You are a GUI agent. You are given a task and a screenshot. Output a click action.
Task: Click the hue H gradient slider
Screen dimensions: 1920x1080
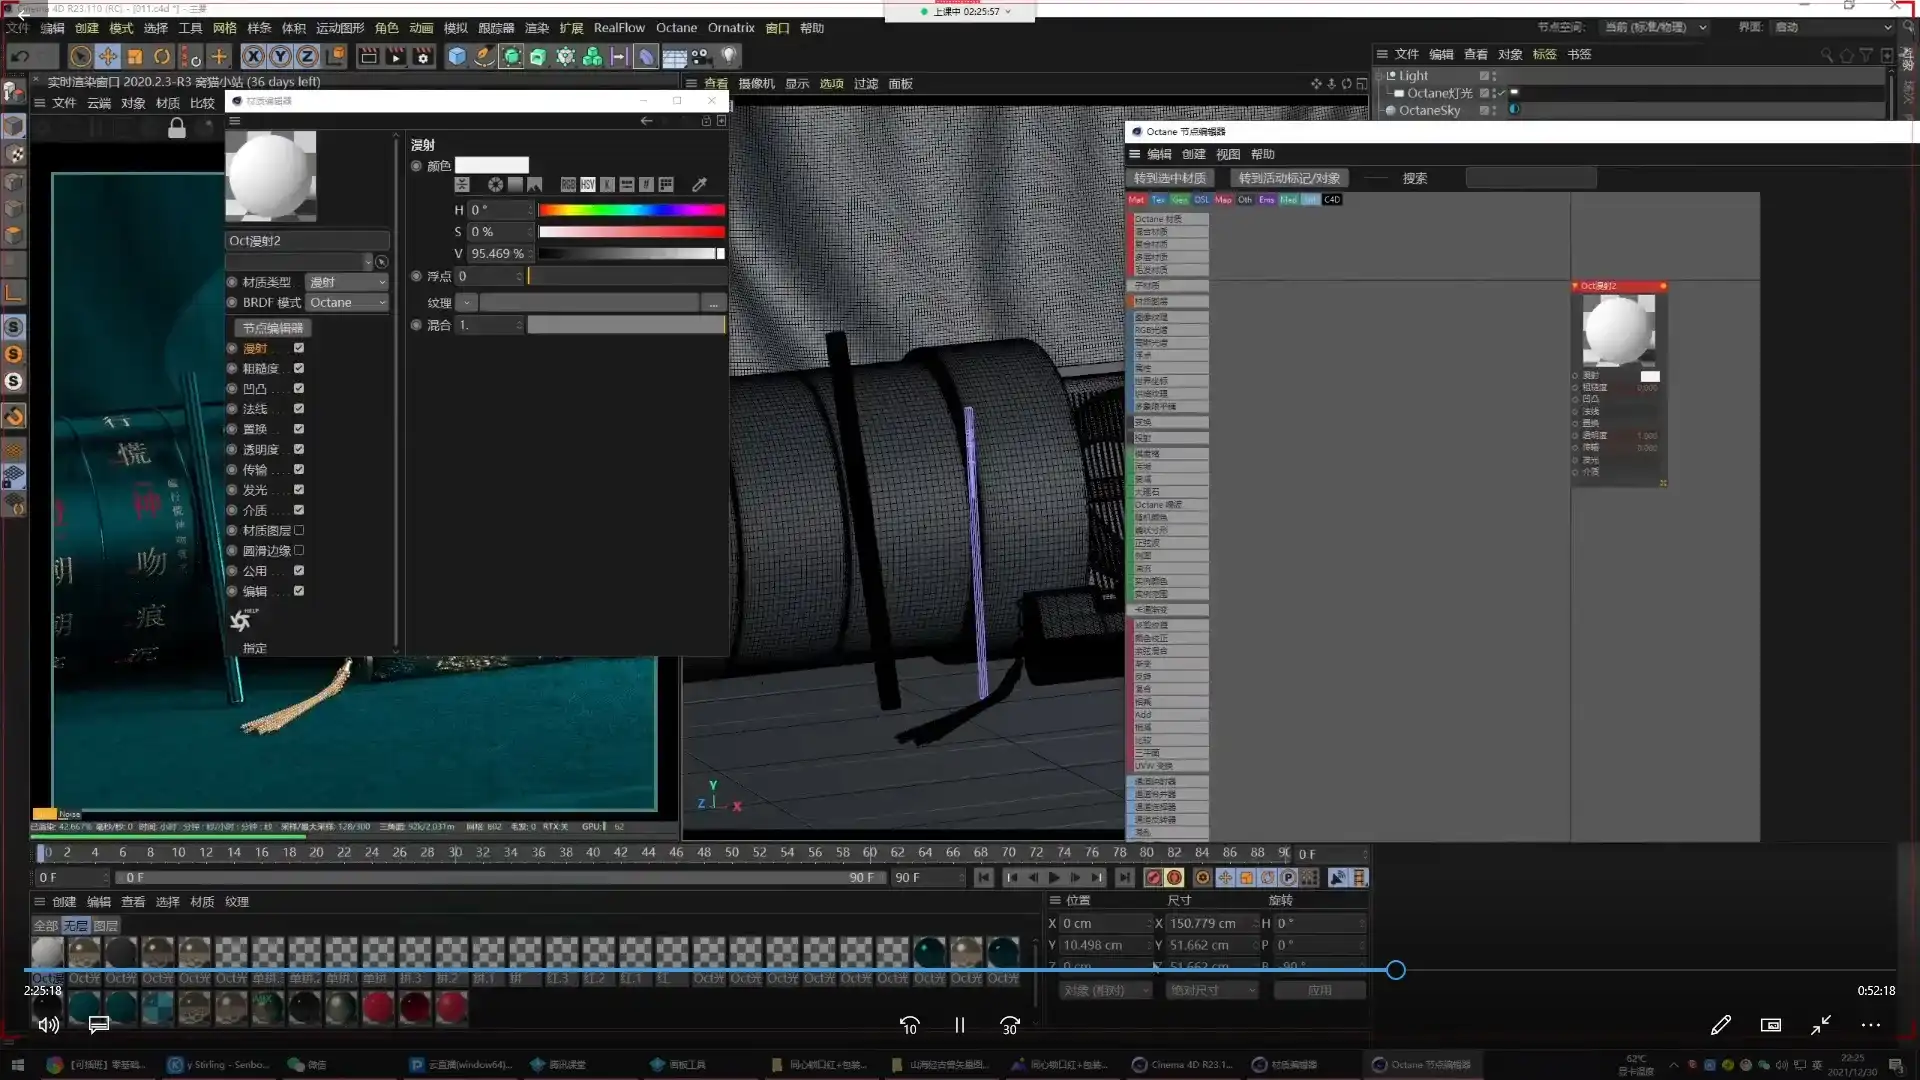631,210
